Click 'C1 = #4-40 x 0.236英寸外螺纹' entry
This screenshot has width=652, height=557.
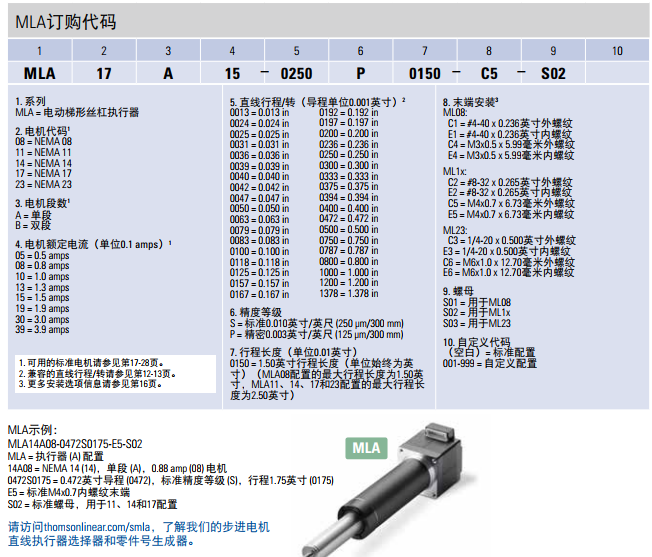pos(510,123)
